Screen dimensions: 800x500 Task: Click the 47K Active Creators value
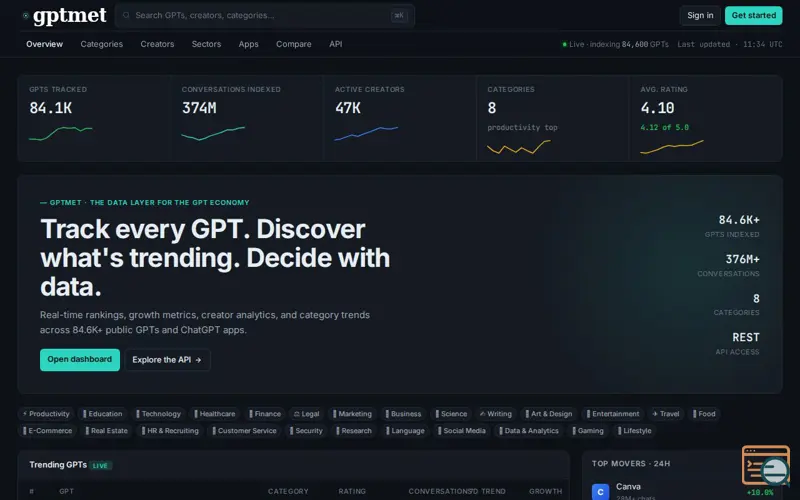click(348, 108)
